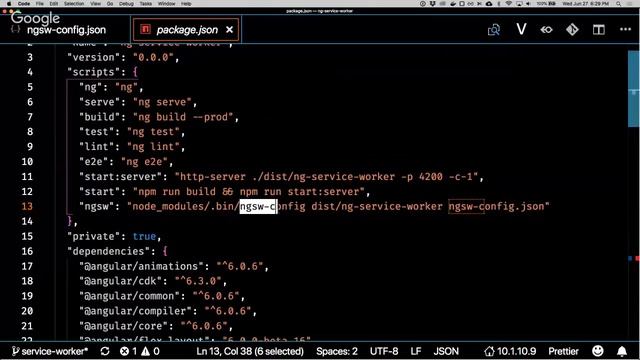Screen dimensions: 640x360
Task: Click the 10.1.10.9 home status item
Action: (510, 351)
